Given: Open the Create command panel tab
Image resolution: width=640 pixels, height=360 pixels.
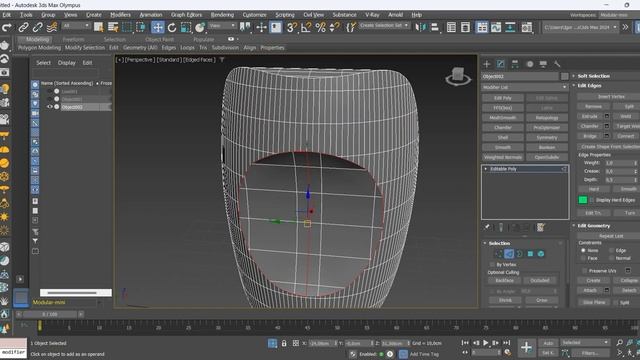Looking at the screenshot, I should tap(487, 64).
